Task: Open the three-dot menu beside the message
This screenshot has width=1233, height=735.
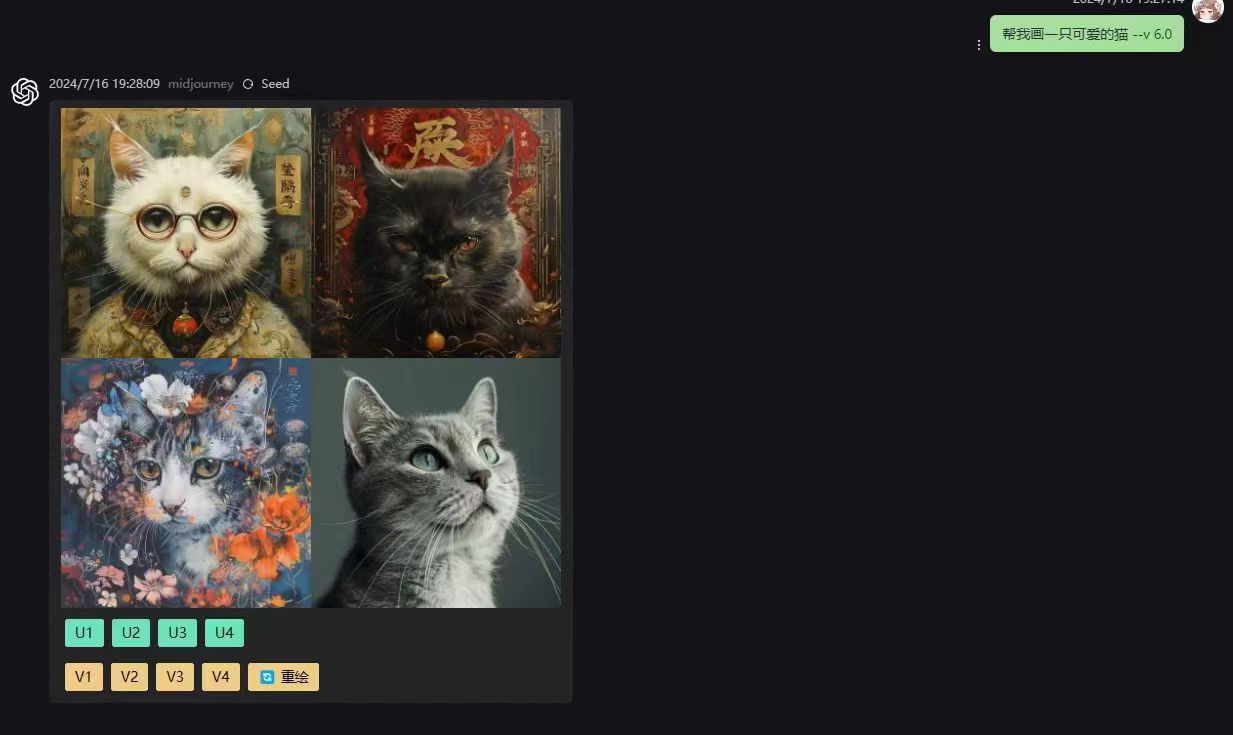Action: [978, 45]
